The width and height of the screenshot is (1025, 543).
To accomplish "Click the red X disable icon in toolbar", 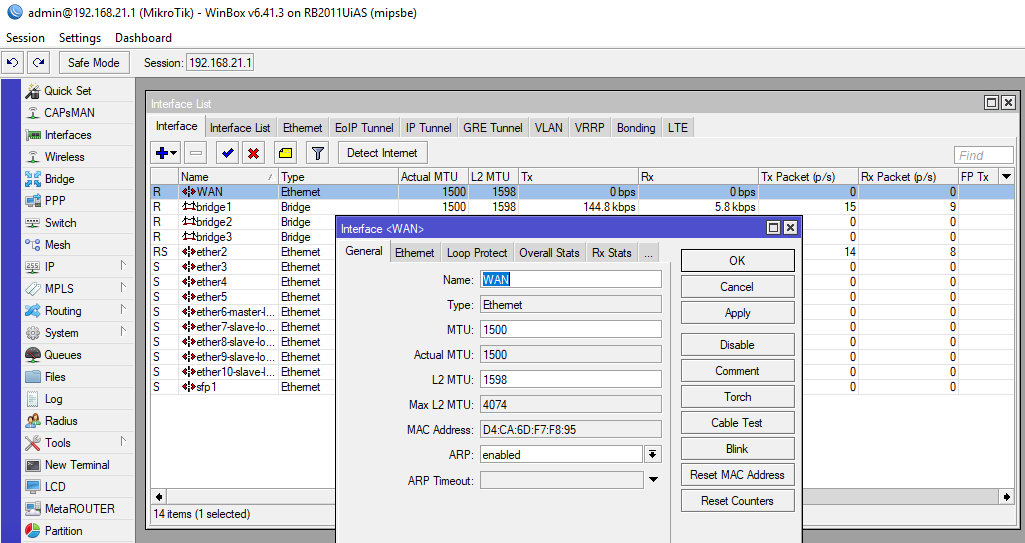I will (254, 153).
